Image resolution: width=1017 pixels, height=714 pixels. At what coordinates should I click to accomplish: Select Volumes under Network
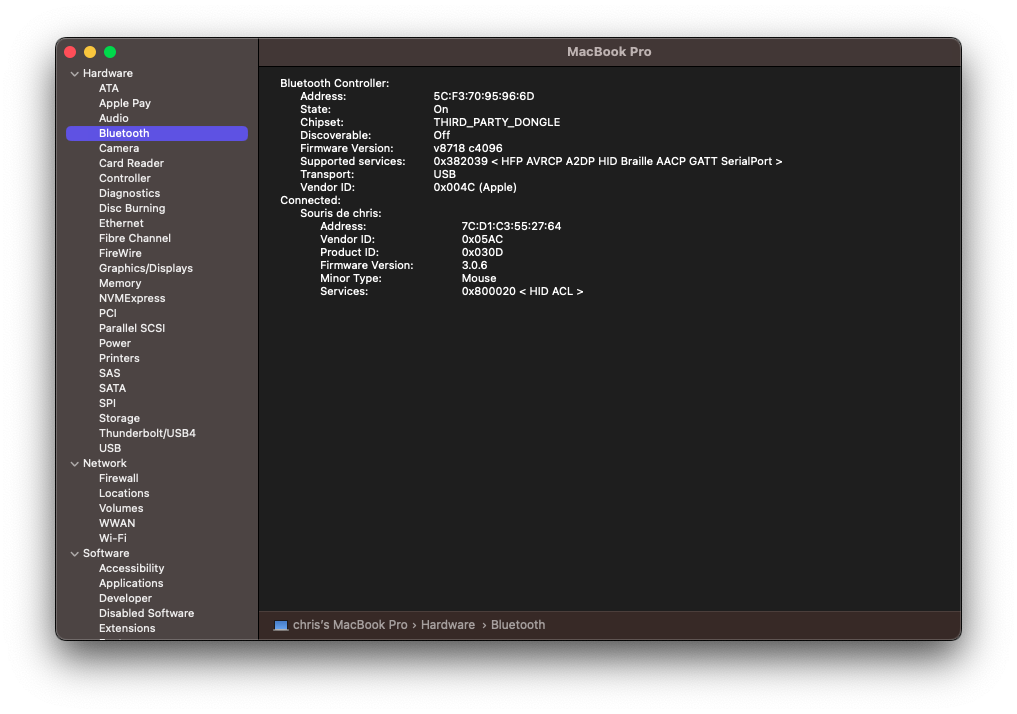pyautogui.click(x=121, y=508)
